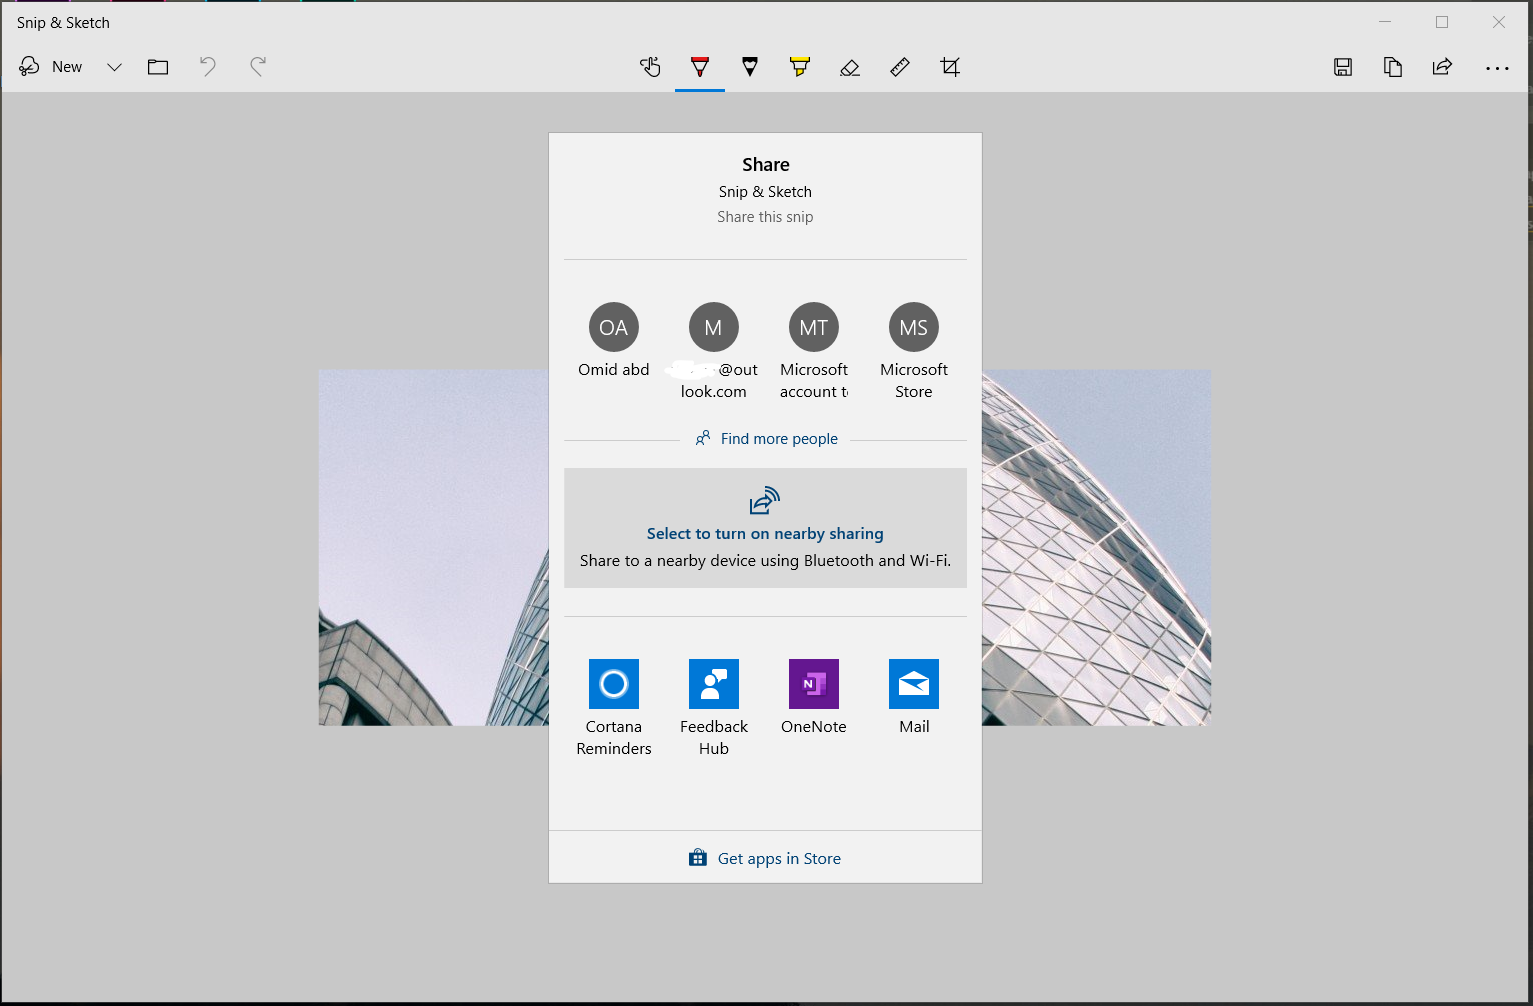Share snip to Cortana Reminders
Screen dimensions: 1533x1006
(614, 708)
